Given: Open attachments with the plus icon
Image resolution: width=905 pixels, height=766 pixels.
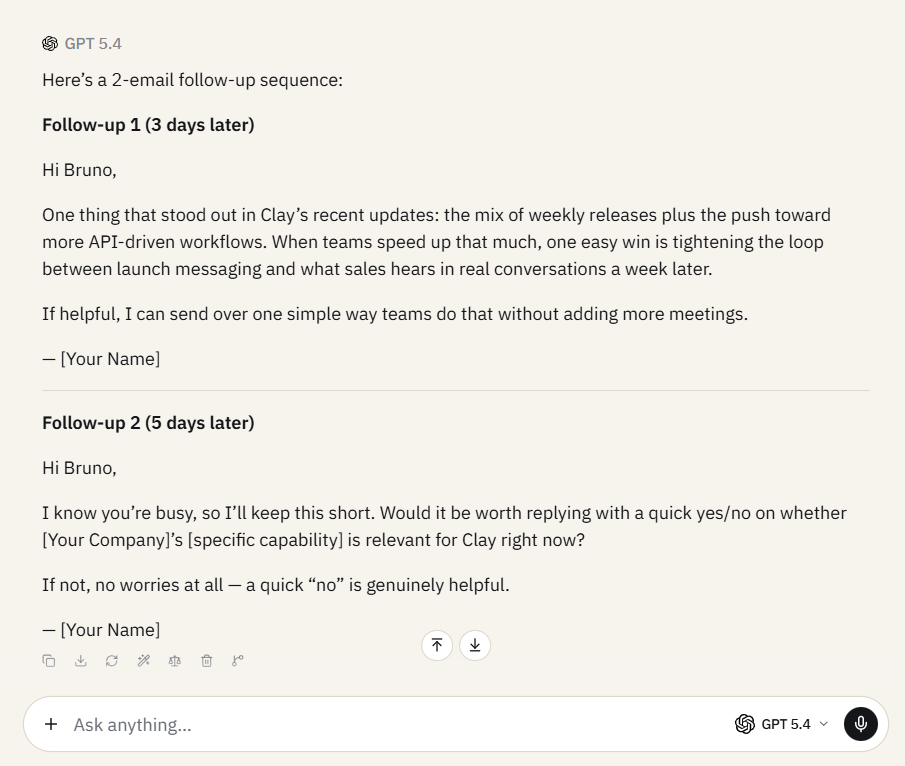Looking at the screenshot, I should [x=51, y=724].
